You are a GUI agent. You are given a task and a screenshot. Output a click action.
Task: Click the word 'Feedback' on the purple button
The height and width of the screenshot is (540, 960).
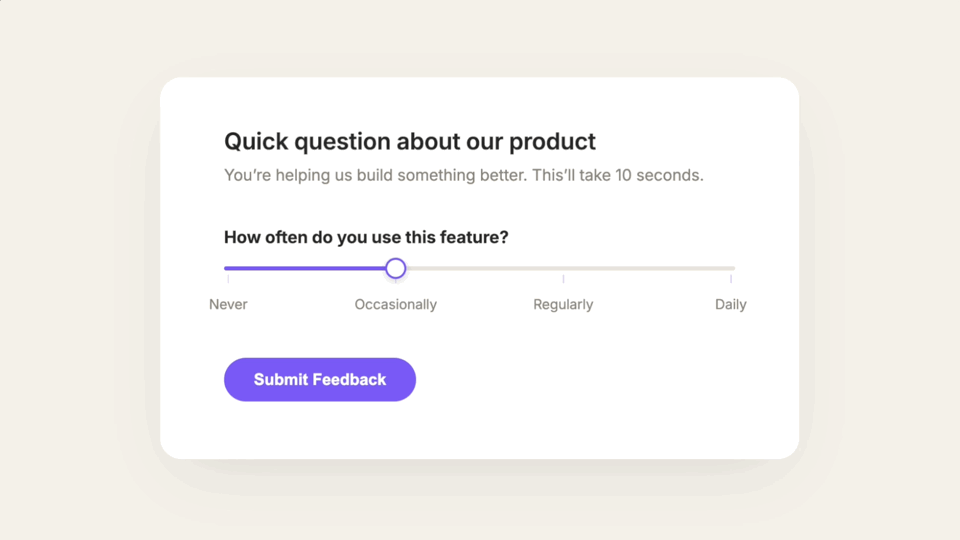(350, 380)
